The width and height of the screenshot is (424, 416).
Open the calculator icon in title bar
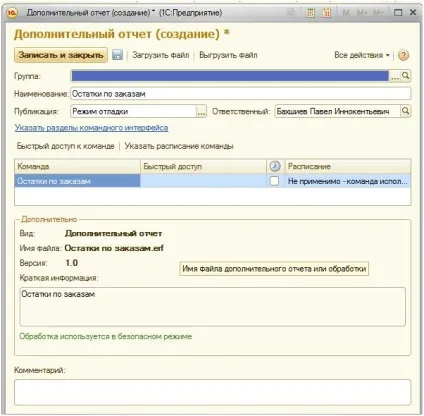(310, 13)
